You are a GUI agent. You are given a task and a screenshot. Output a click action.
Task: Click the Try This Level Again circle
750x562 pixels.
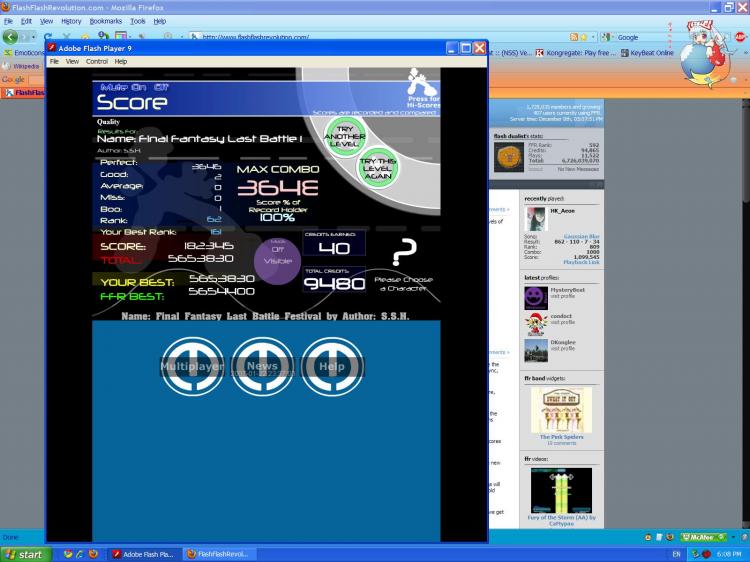coord(378,168)
